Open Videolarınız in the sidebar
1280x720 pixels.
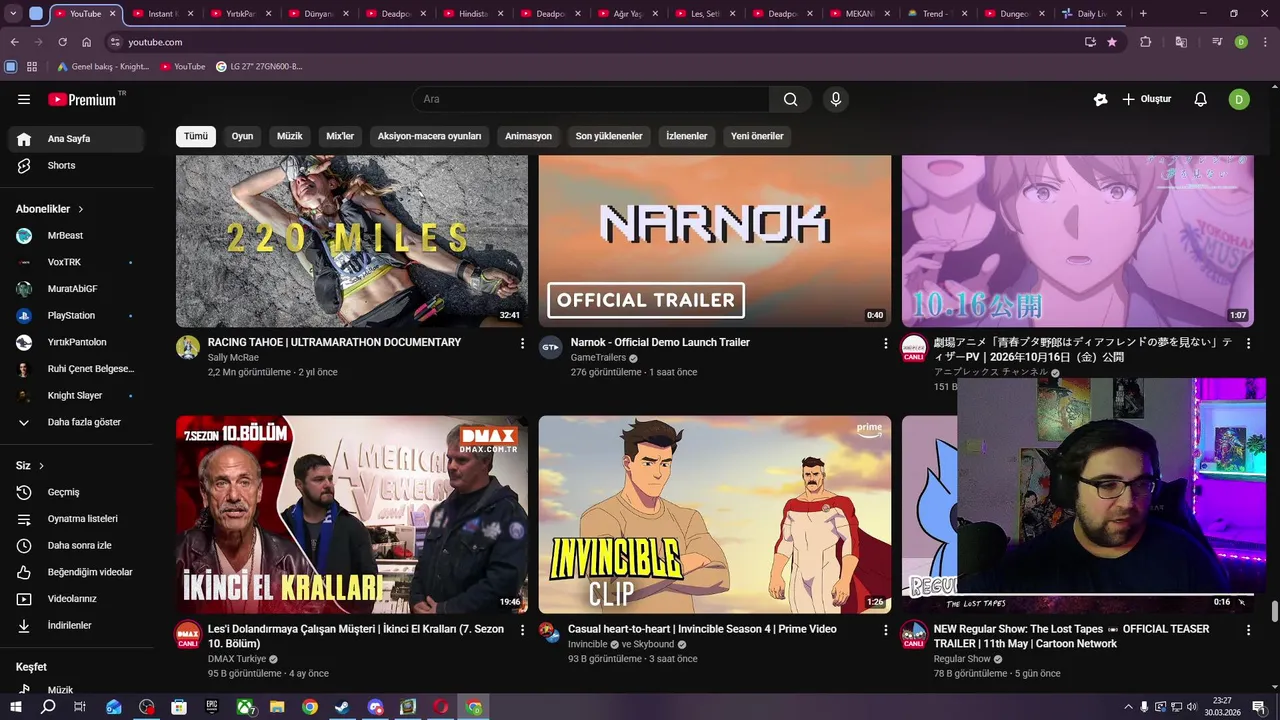76,599
